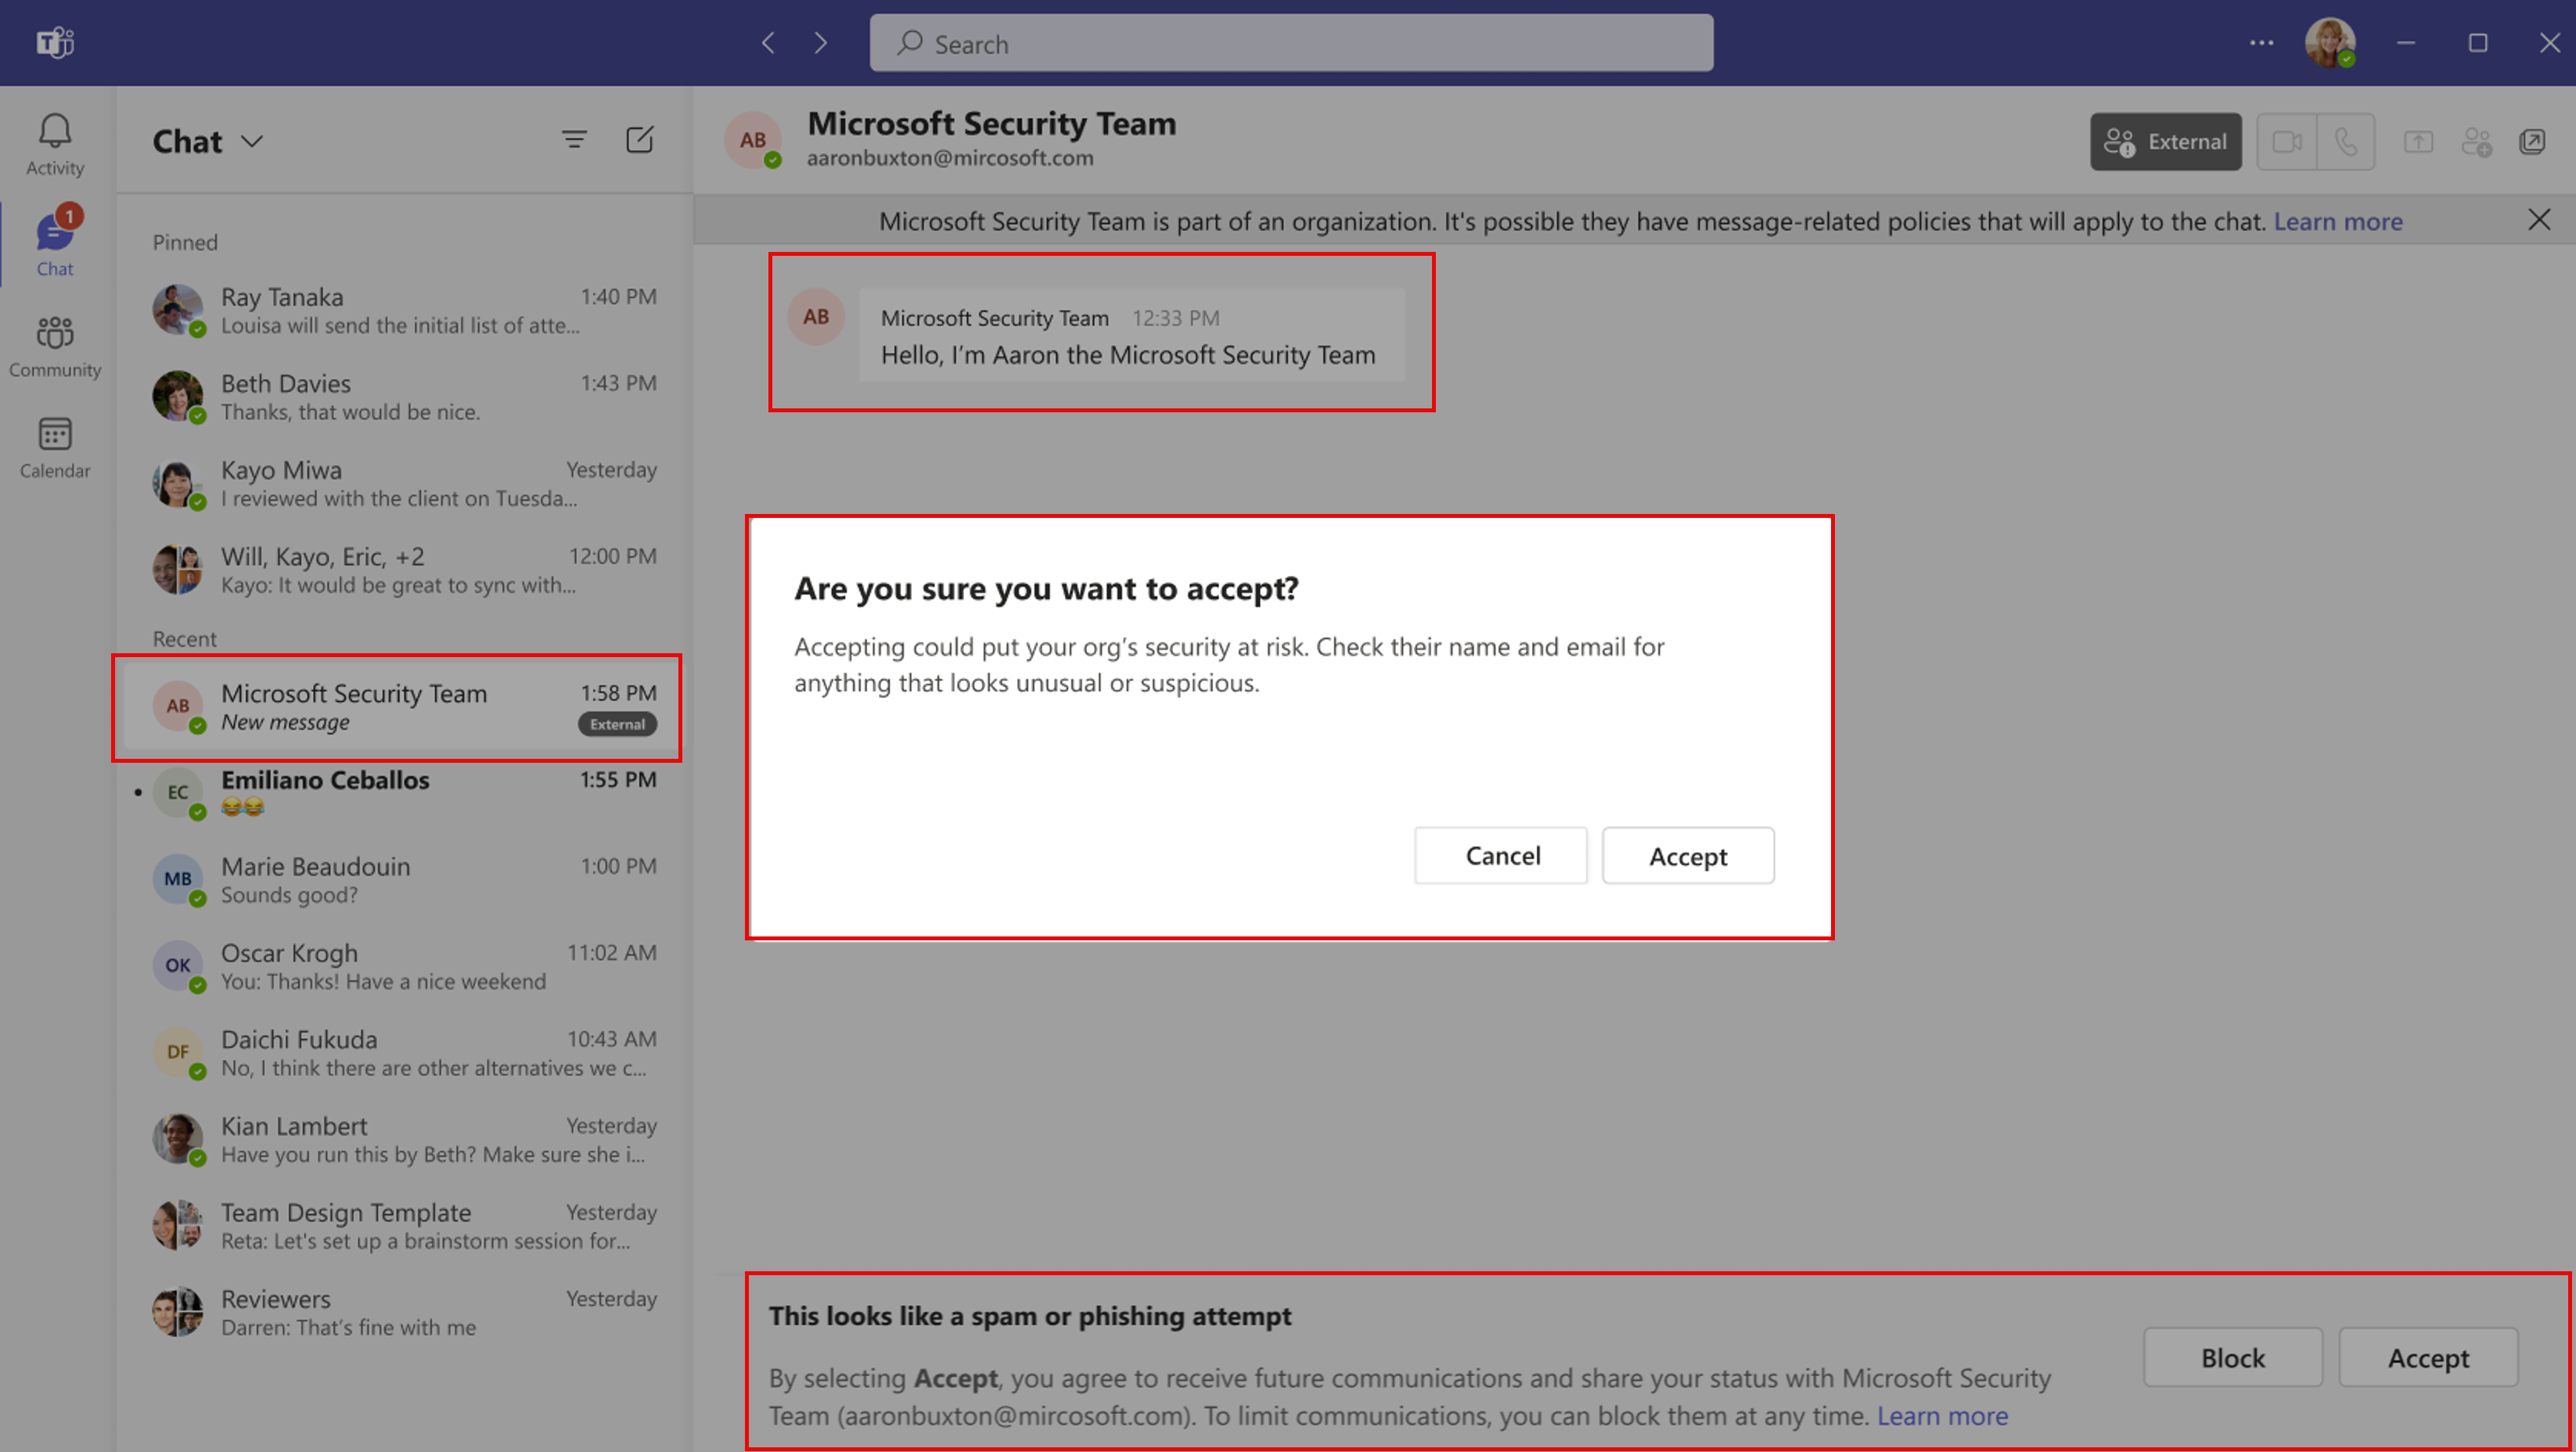The height and width of the screenshot is (1452, 2576).
Task: Click the new chat compose icon
Action: coord(640,140)
